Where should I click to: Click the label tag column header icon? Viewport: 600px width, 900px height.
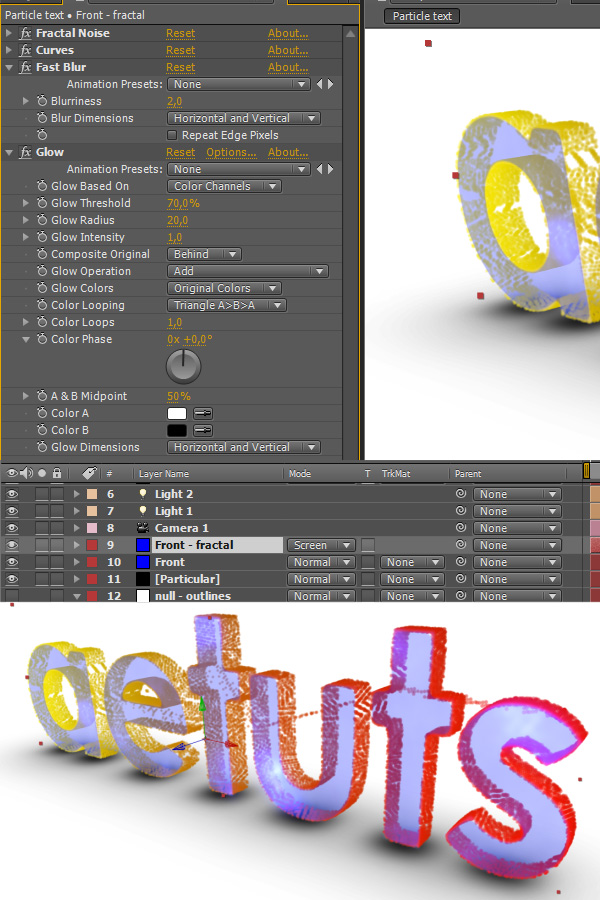89,473
